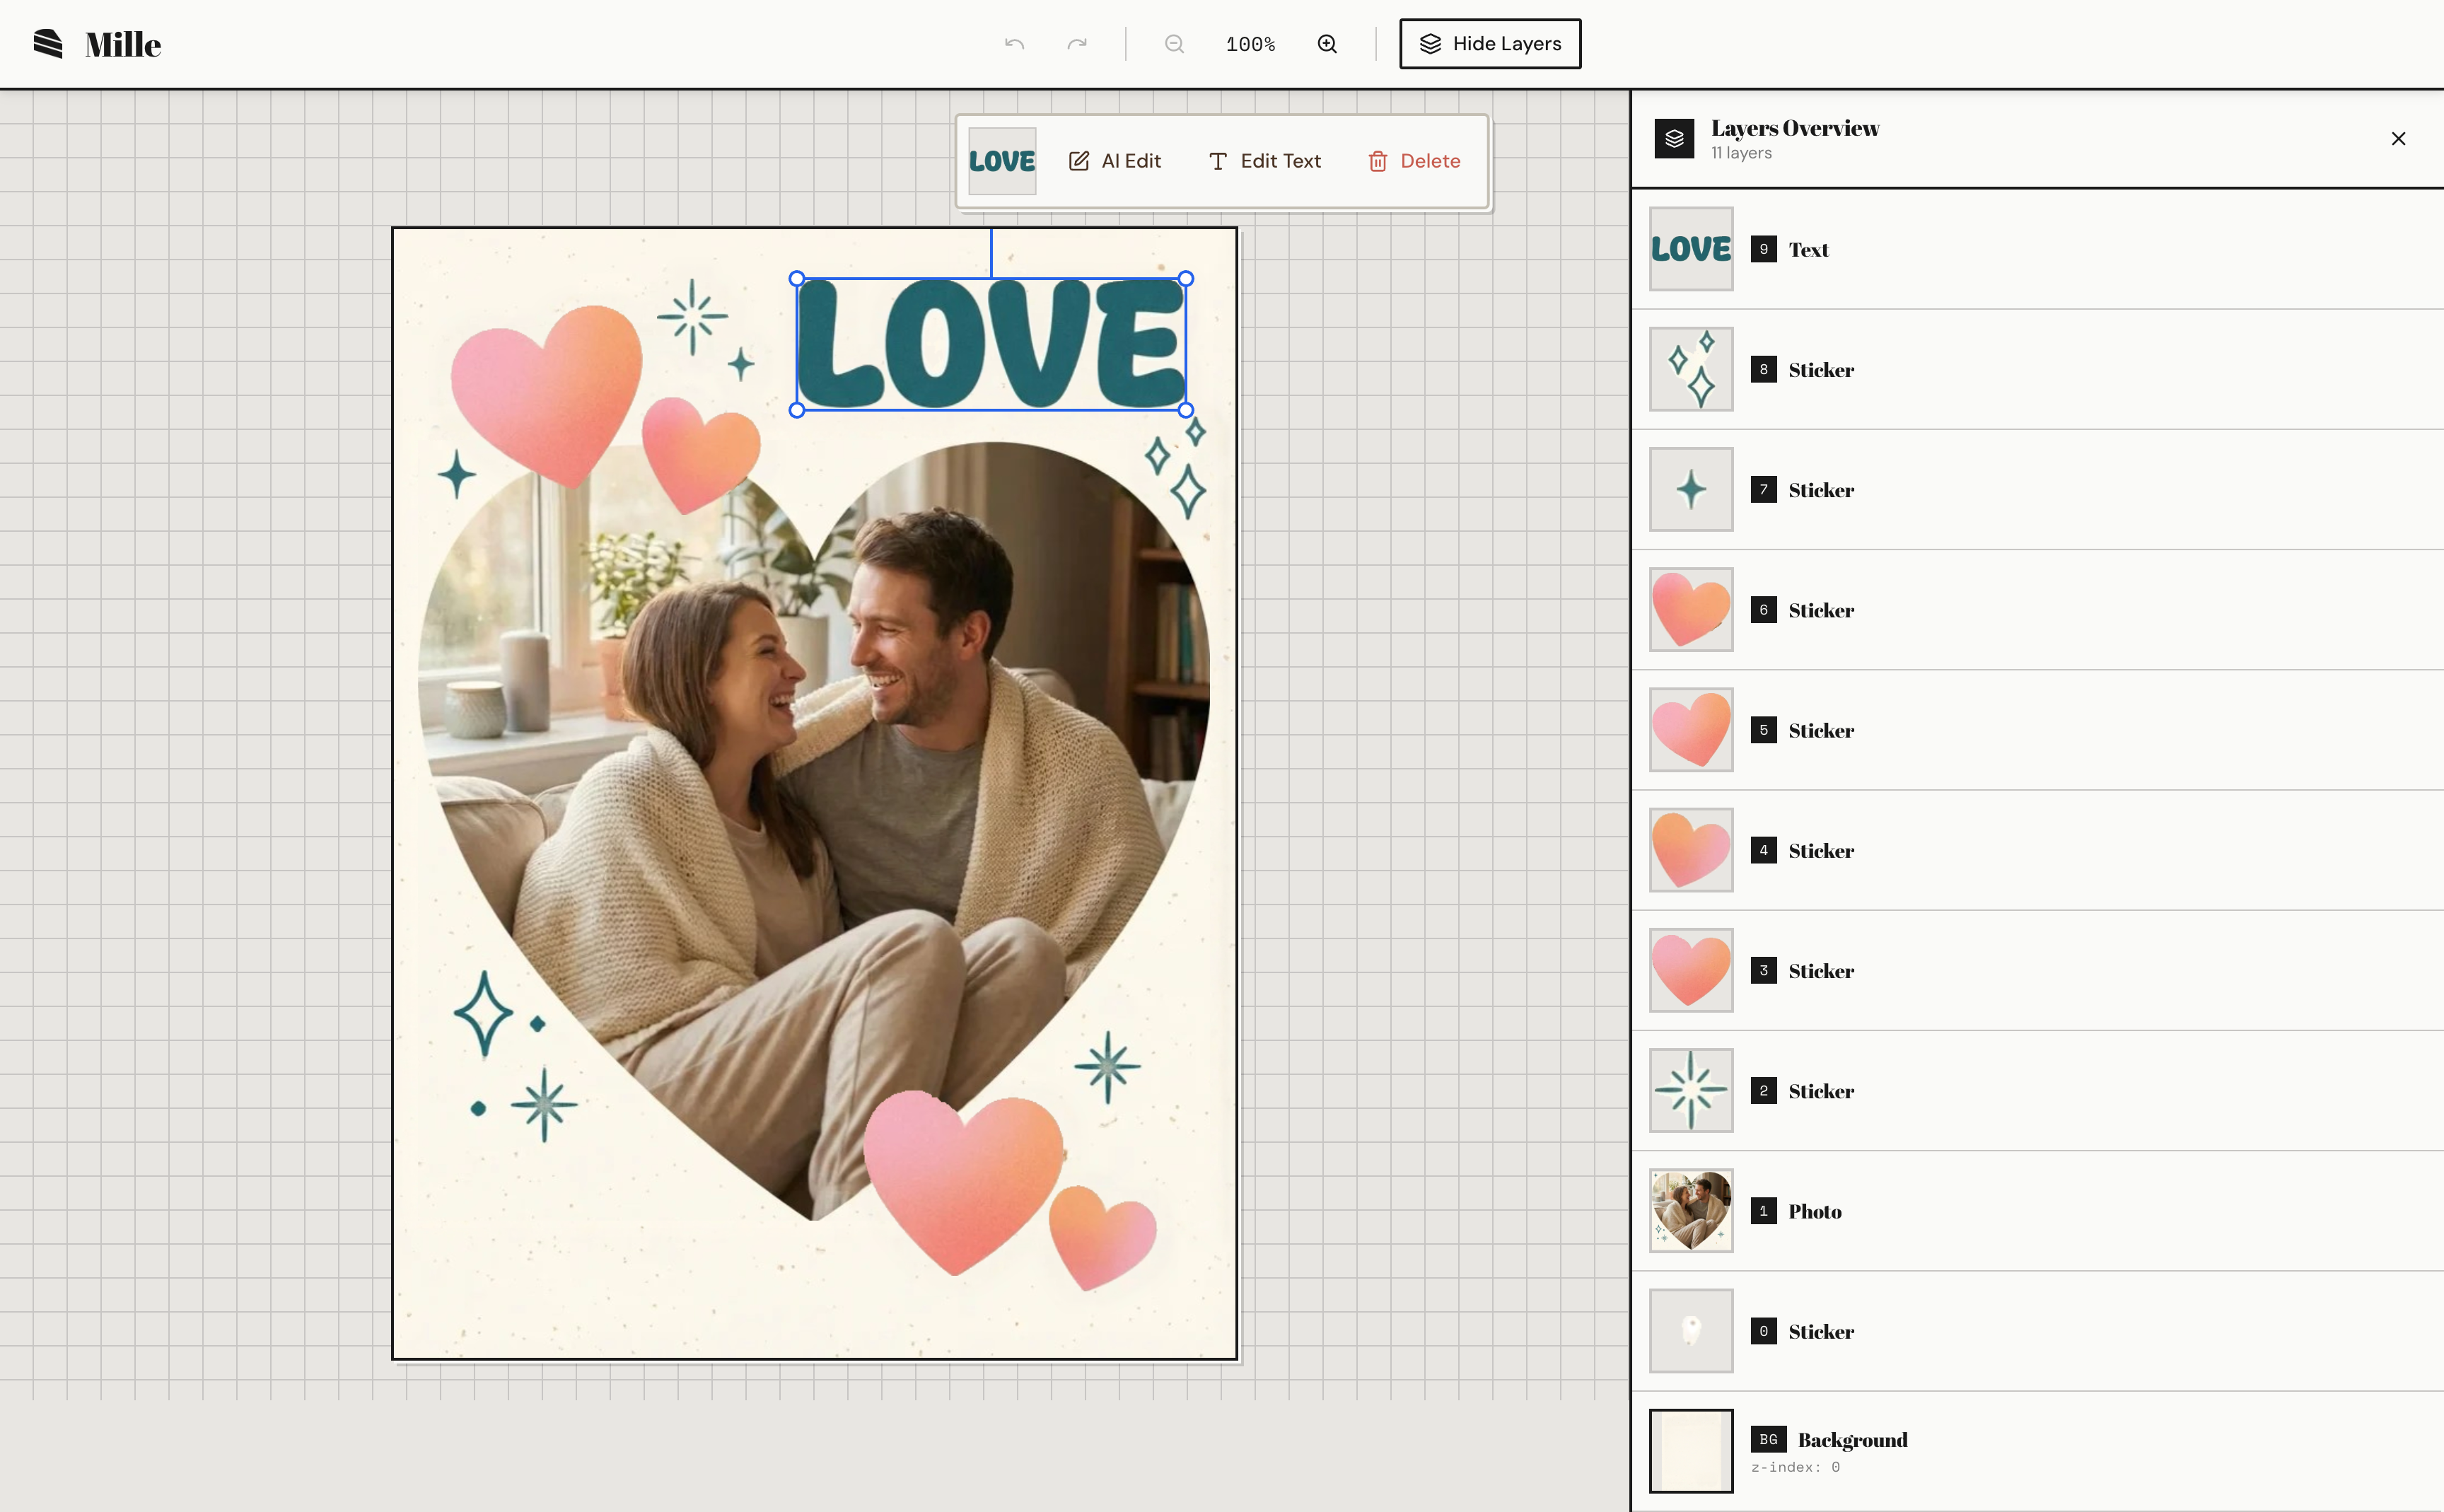Viewport: 2444px width, 1512px height.
Task: Click the undo arrow icon
Action: (1014, 44)
